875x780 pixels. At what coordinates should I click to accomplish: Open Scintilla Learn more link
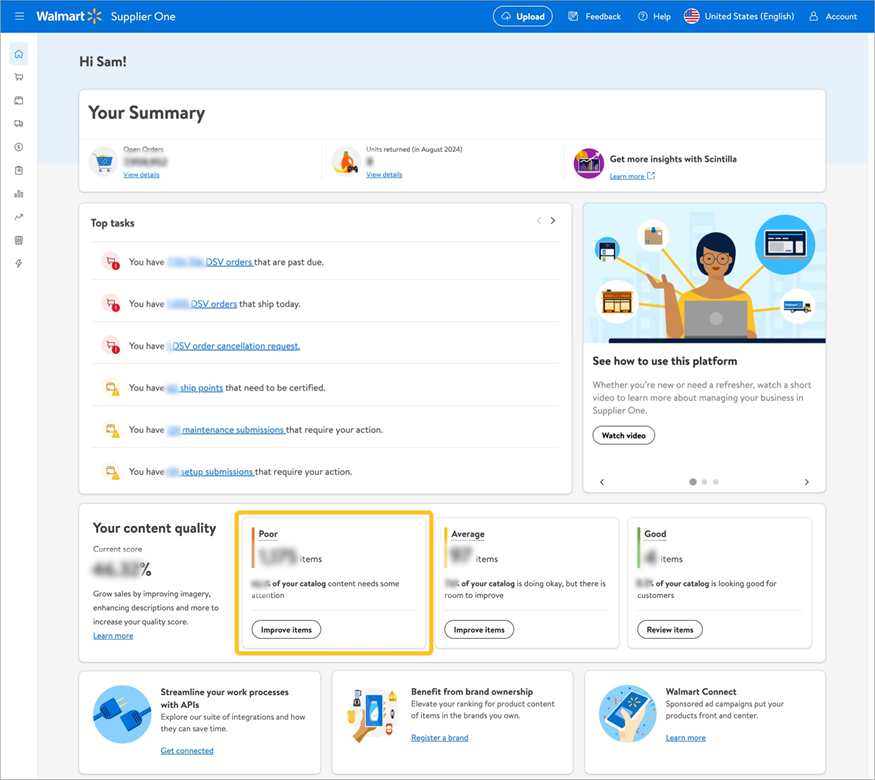click(x=632, y=176)
